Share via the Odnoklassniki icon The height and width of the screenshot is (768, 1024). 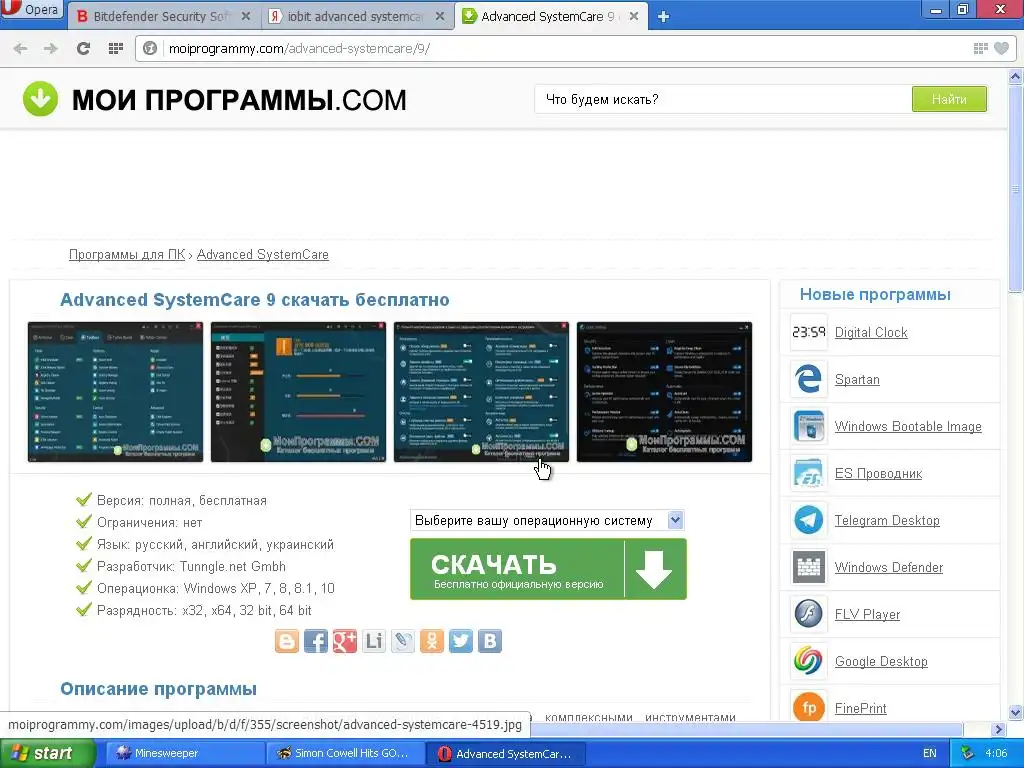coord(432,641)
